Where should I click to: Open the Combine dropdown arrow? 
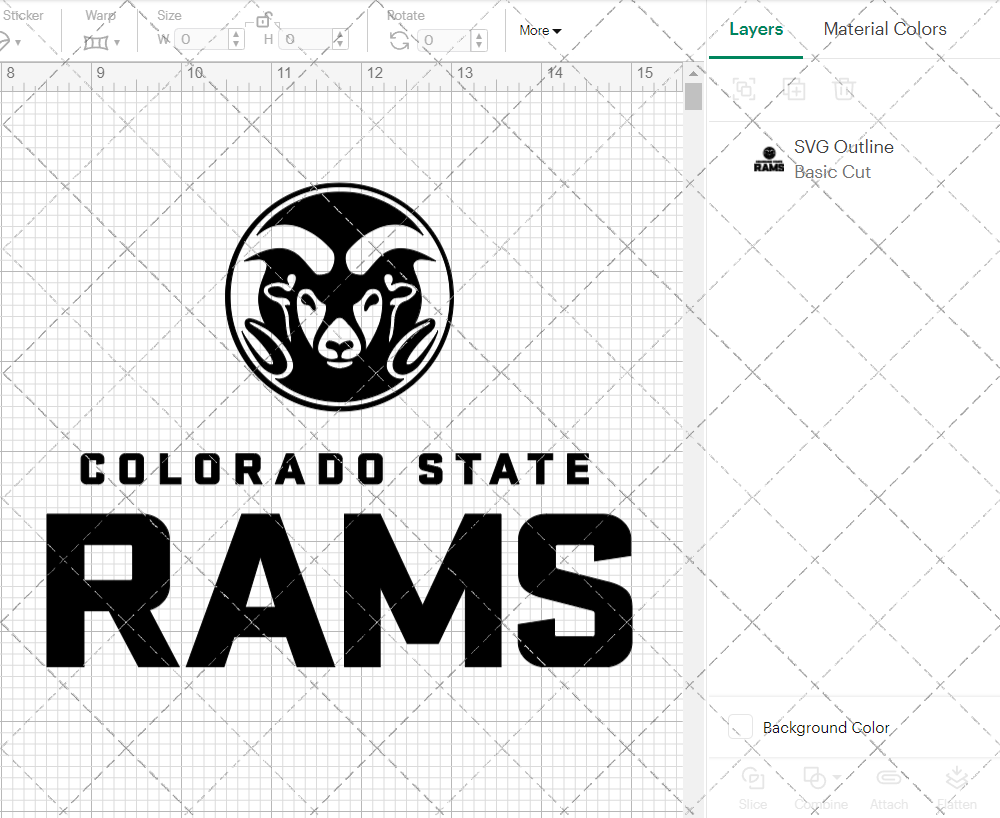click(836, 778)
